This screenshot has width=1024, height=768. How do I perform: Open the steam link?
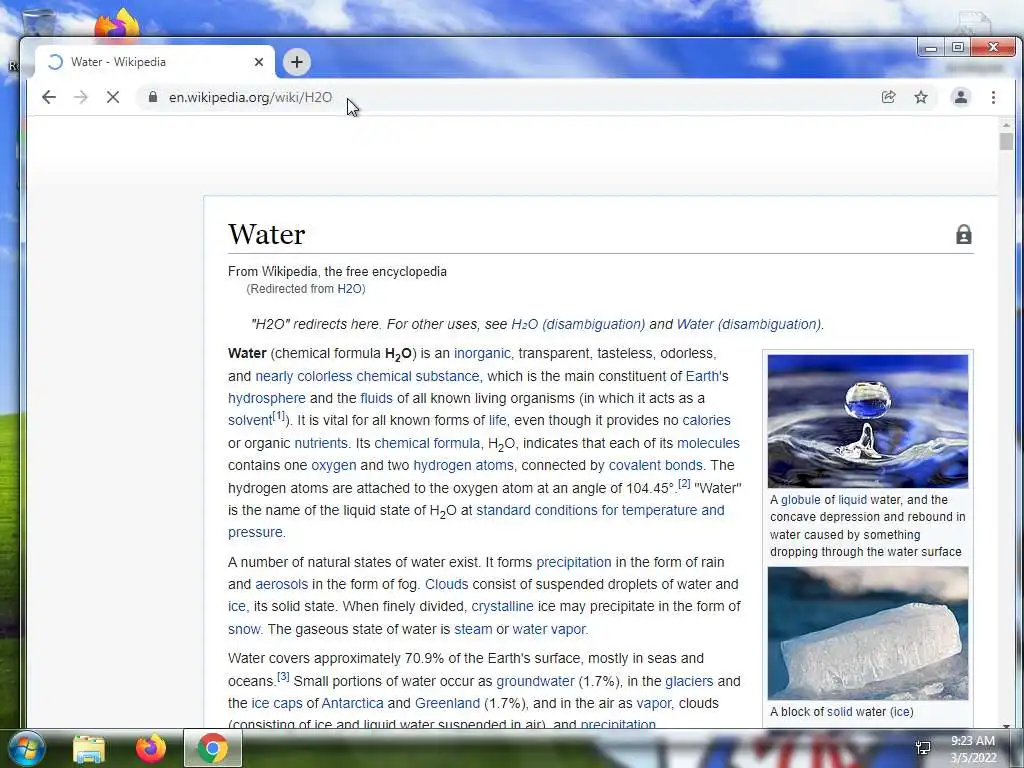click(473, 630)
